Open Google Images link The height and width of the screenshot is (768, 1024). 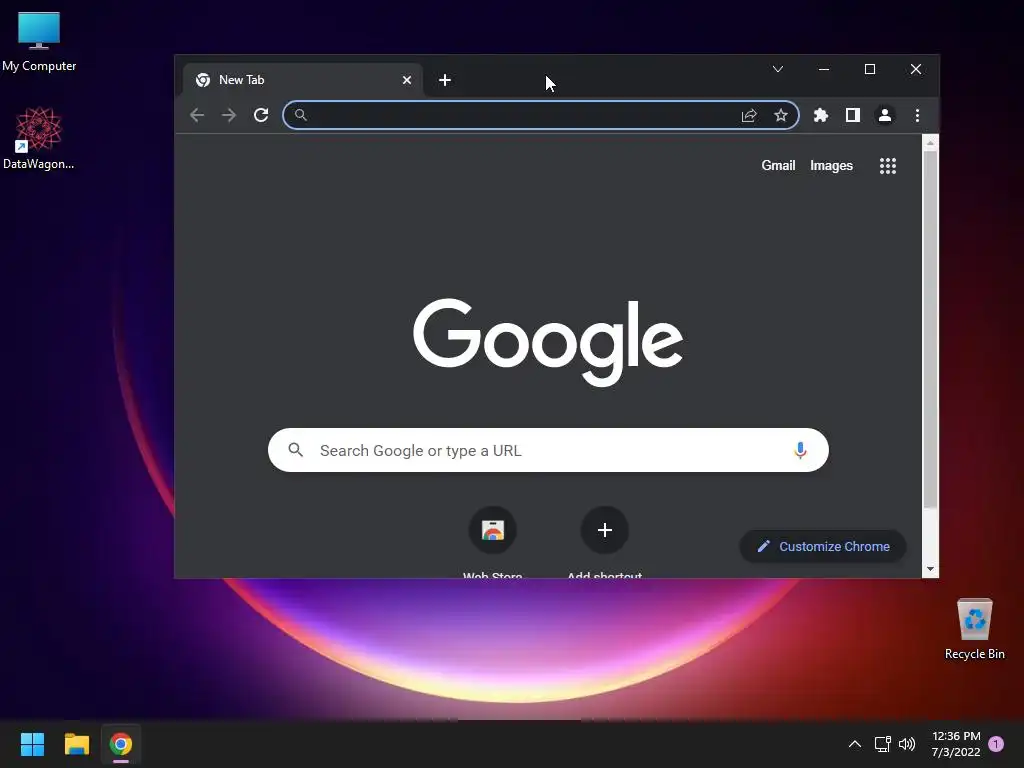(831, 165)
